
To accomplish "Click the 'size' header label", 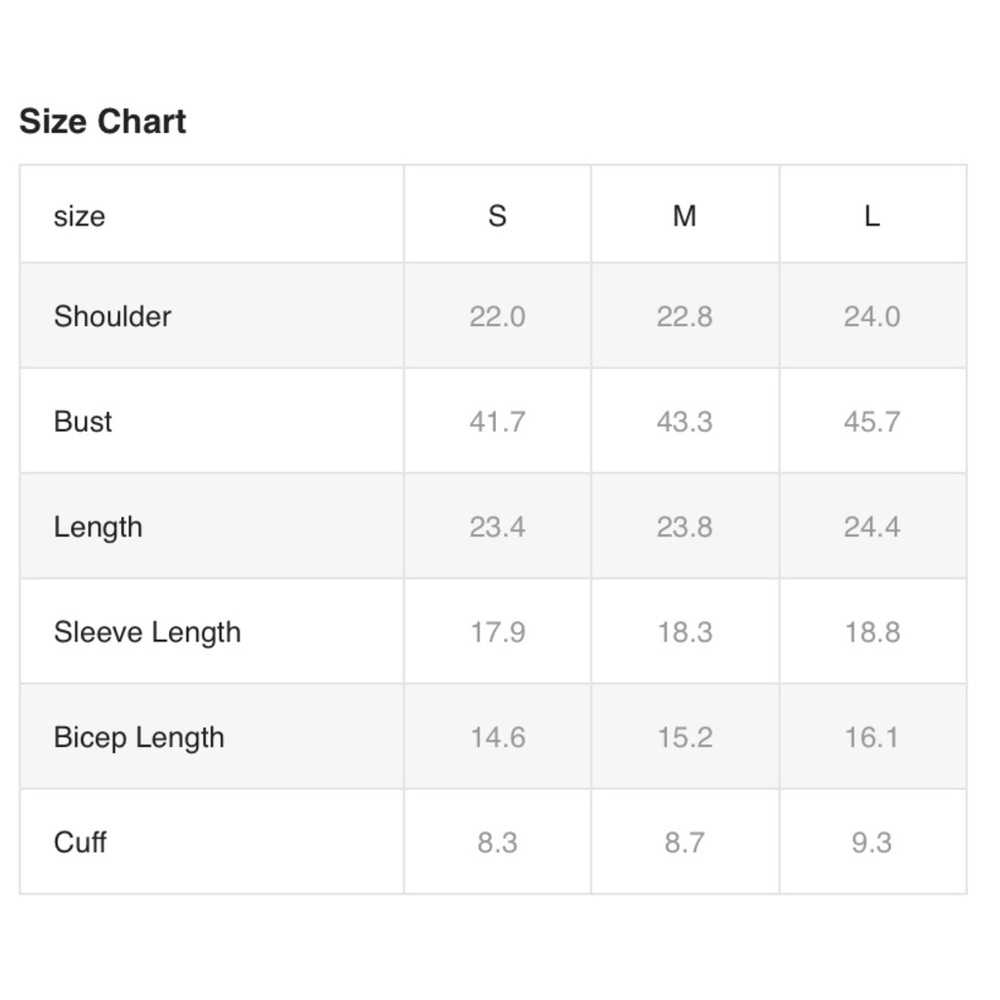I will [x=79, y=217].
